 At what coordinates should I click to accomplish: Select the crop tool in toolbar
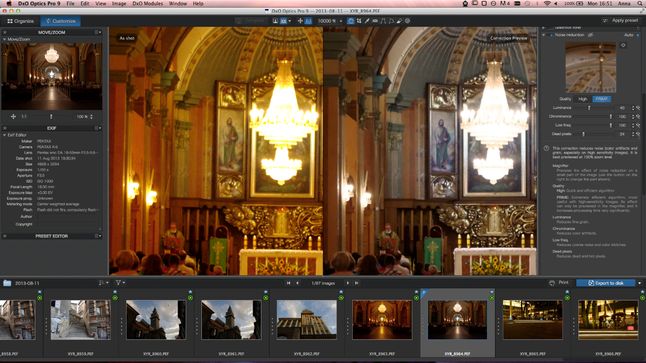[359, 21]
